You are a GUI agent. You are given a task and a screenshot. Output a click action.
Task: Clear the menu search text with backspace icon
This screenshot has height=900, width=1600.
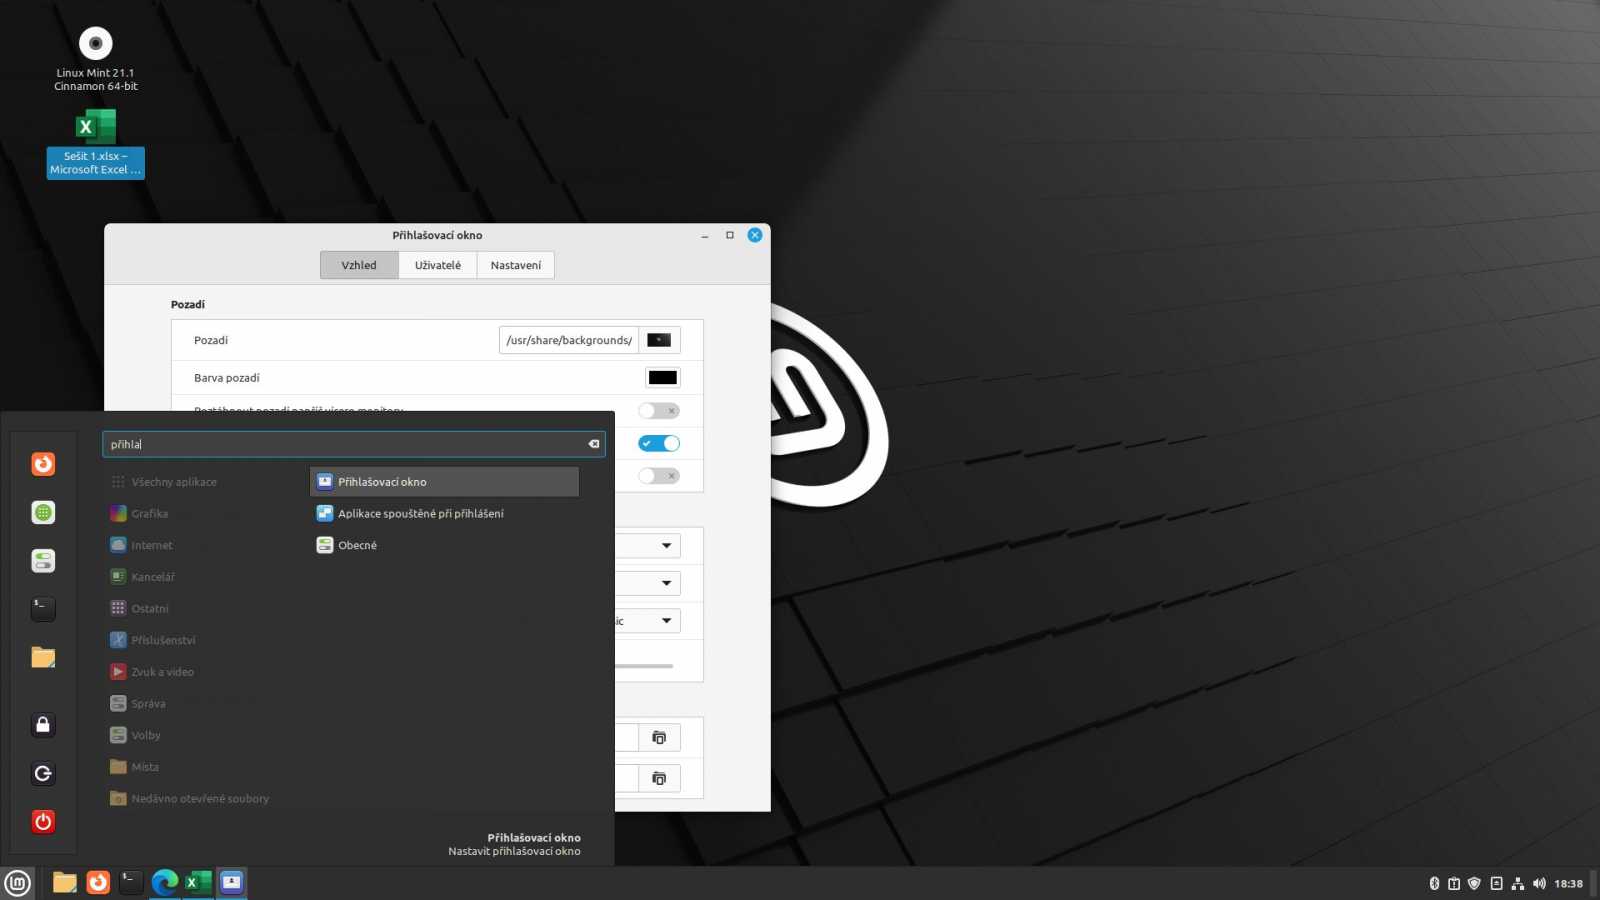click(594, 444)
